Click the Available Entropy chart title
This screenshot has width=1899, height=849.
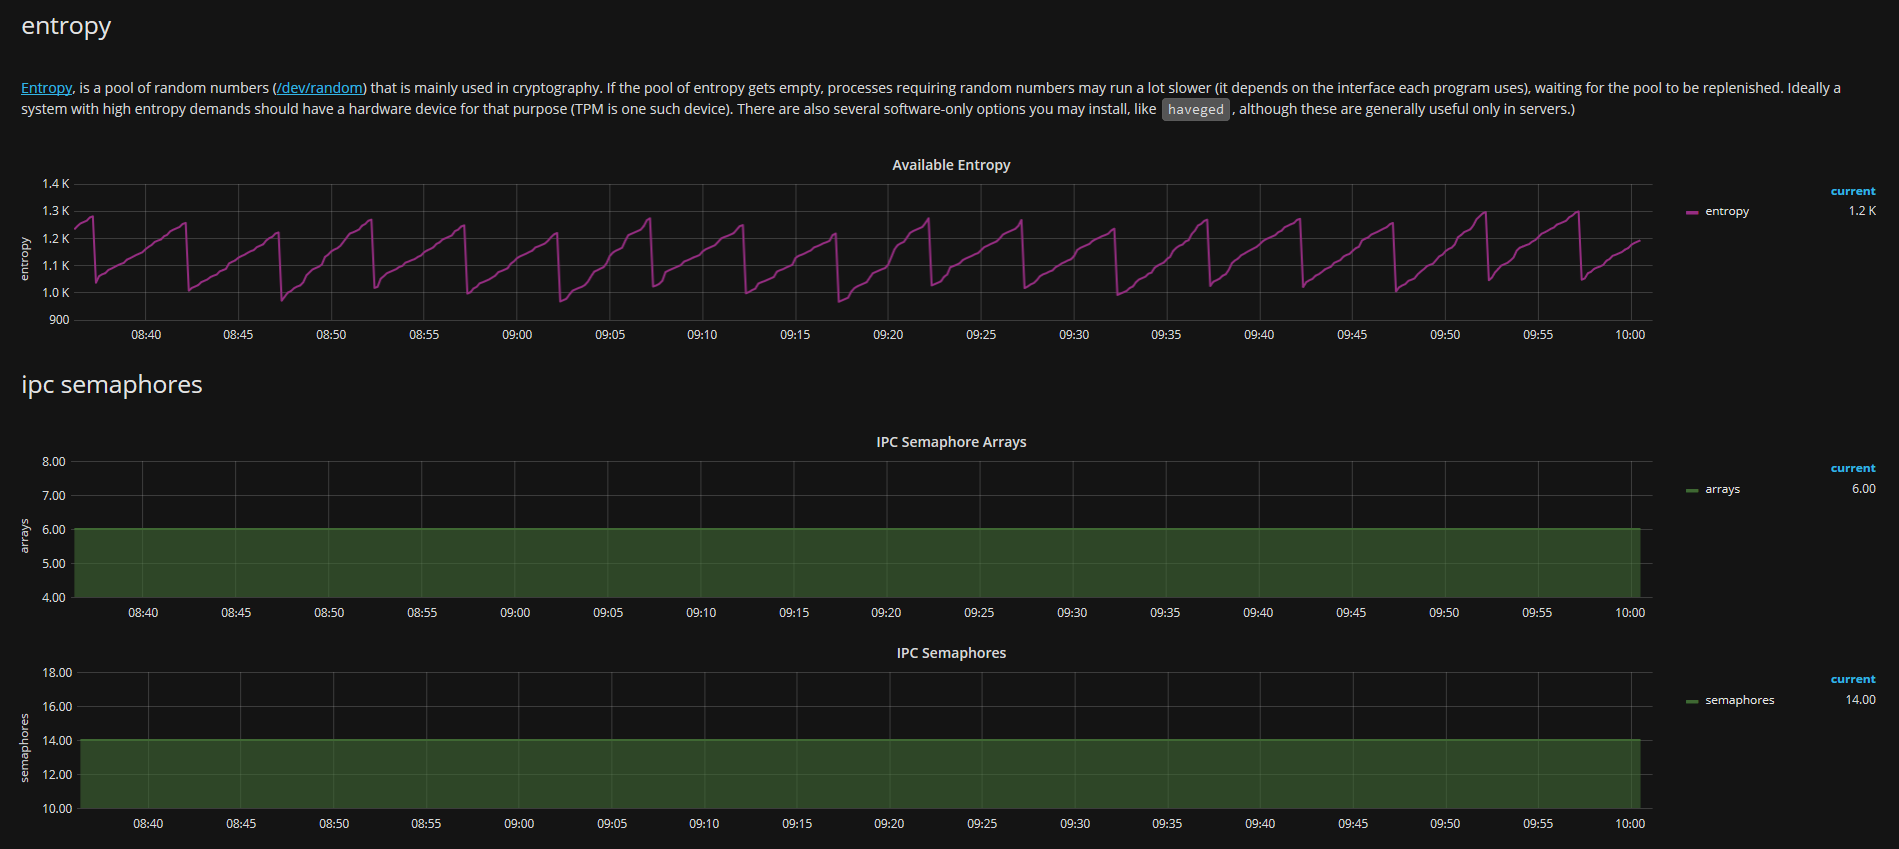click(951, 165)
